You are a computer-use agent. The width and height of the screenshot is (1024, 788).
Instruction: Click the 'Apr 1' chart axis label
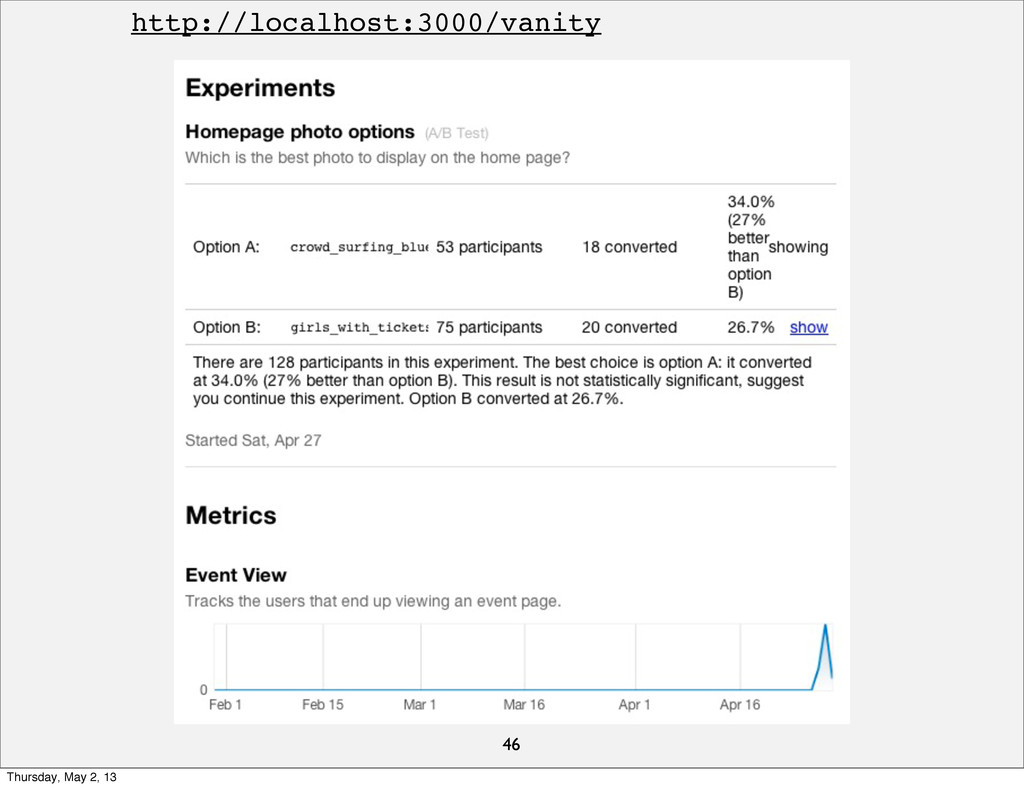(x=634, y=705)
